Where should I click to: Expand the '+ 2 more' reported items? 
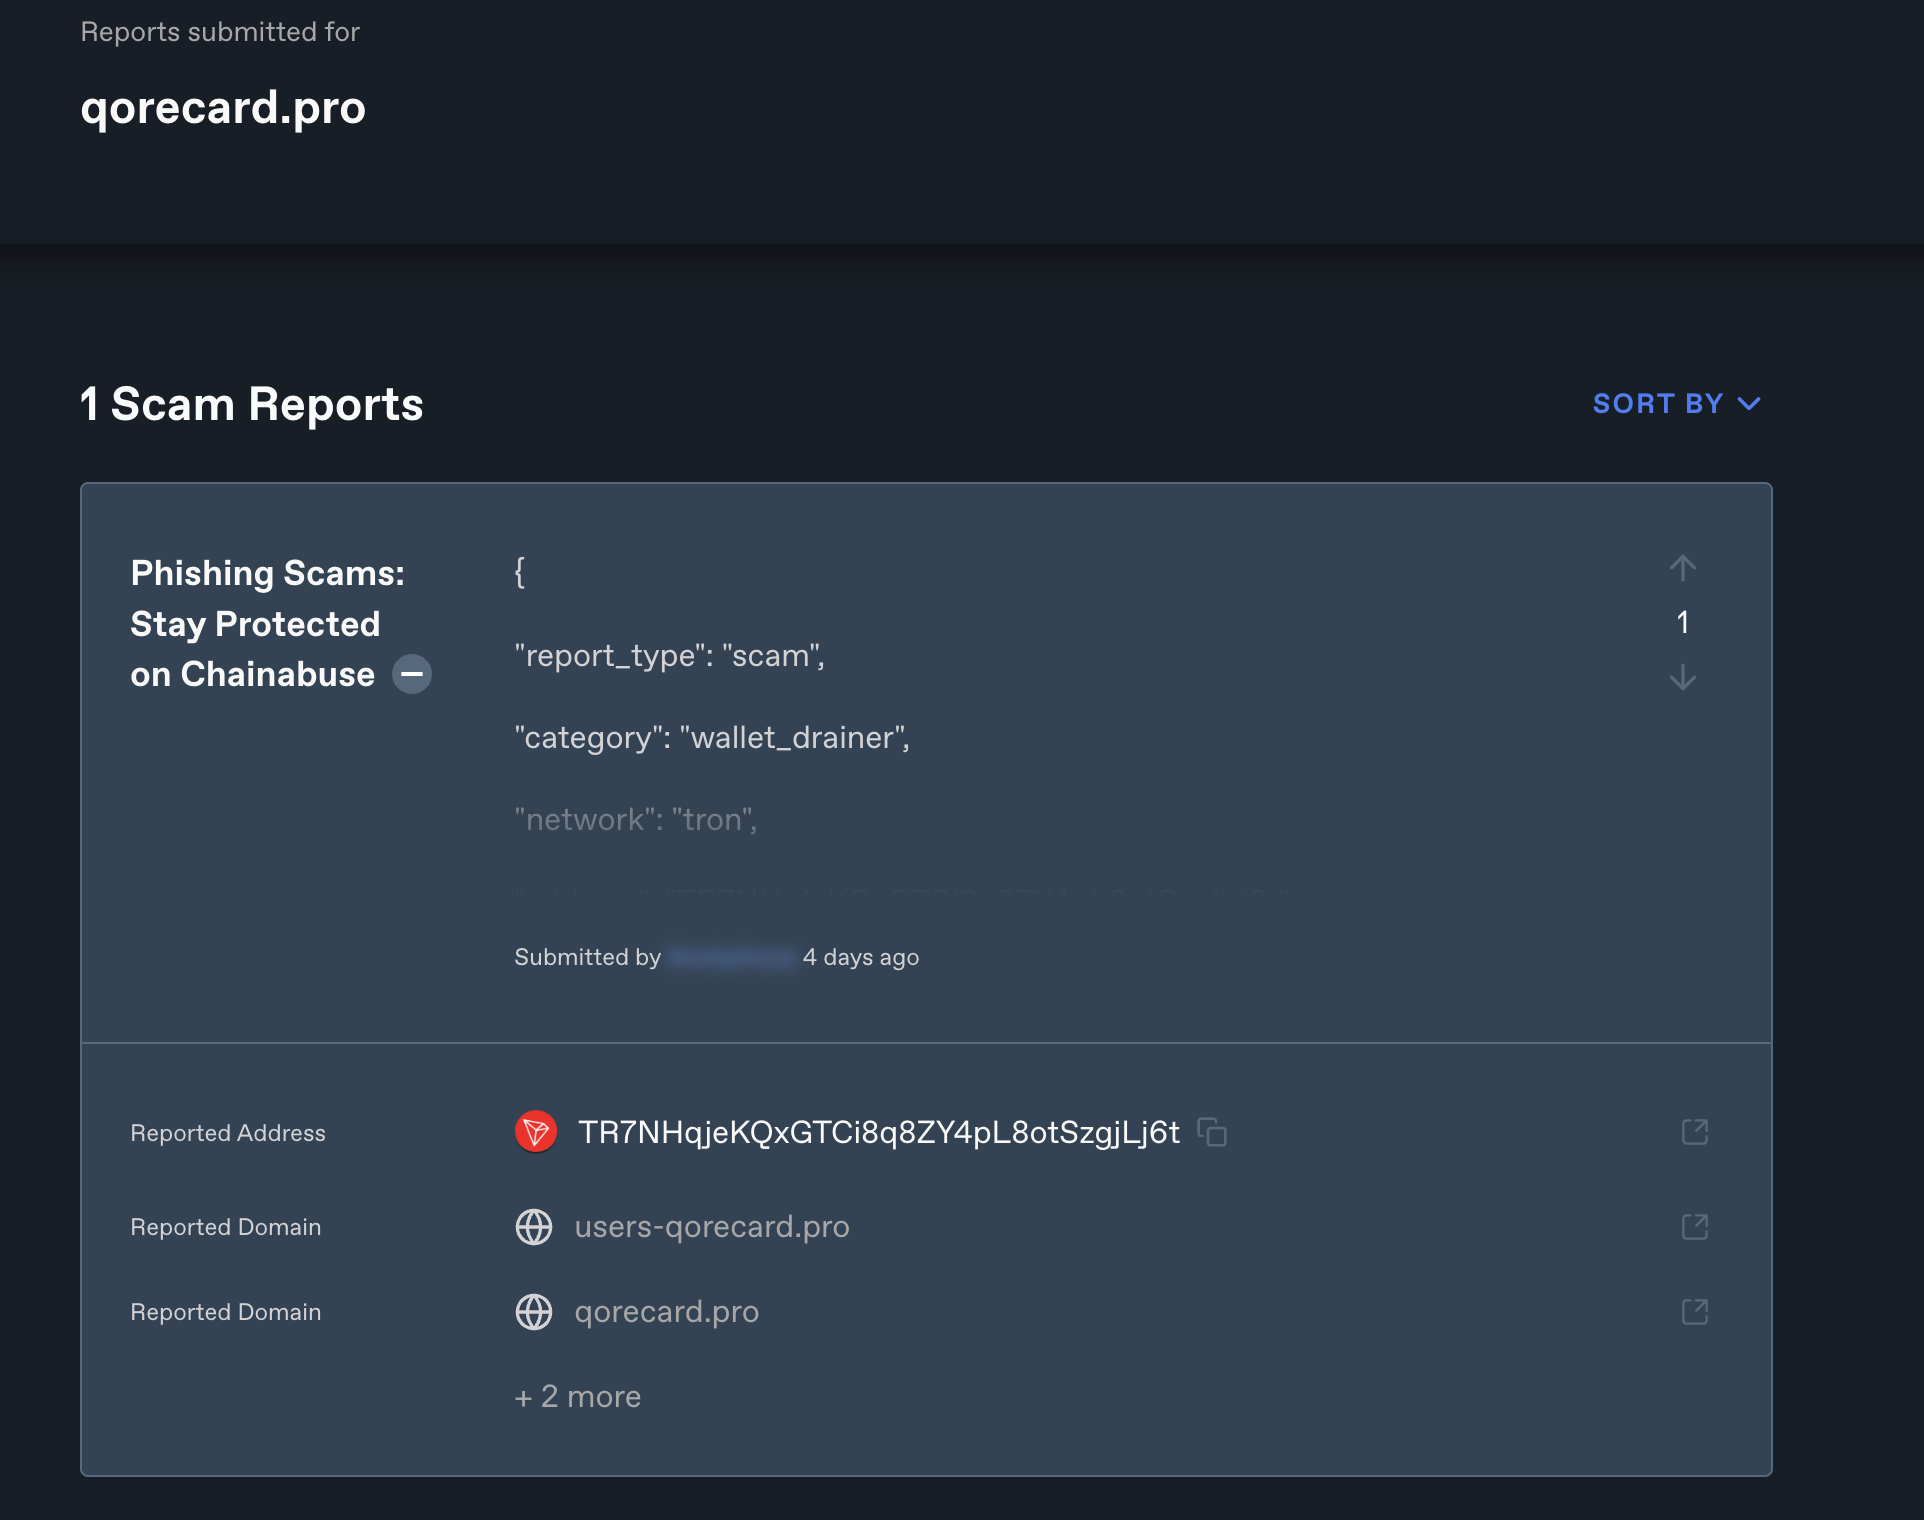click(x=578, y=1397)
